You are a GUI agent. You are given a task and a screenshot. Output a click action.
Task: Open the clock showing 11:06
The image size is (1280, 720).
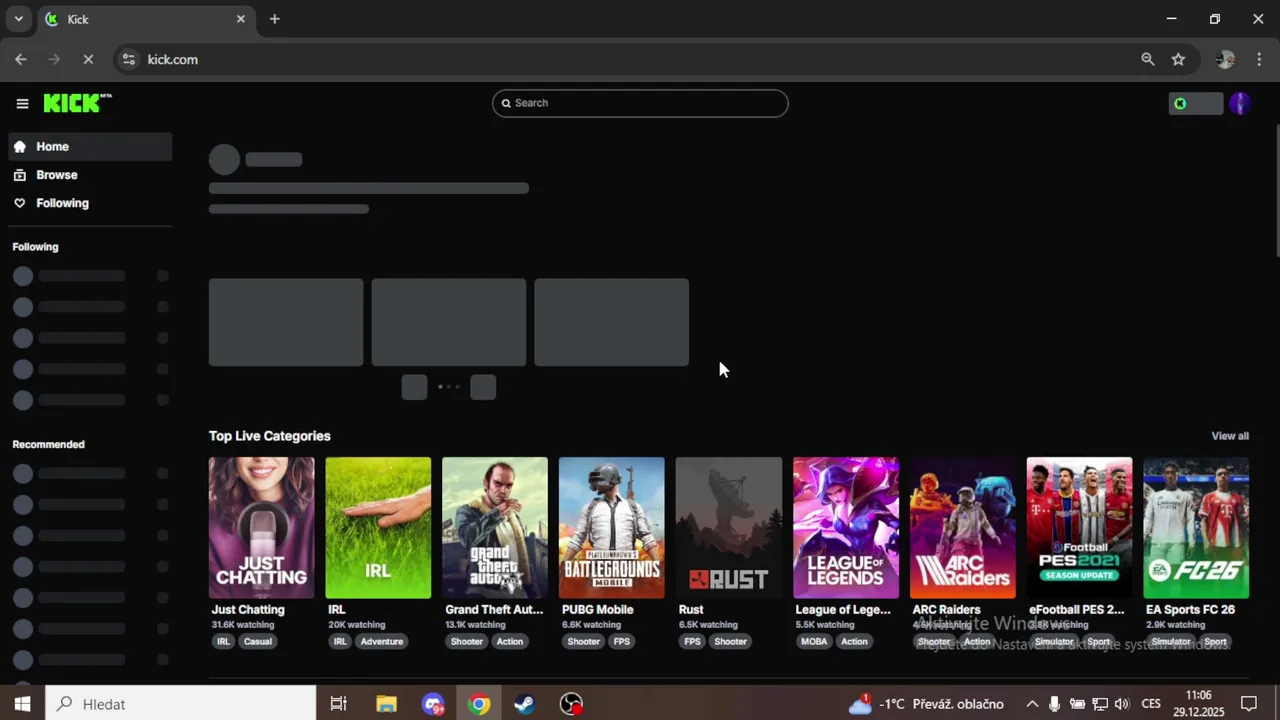click(1198, 704)
